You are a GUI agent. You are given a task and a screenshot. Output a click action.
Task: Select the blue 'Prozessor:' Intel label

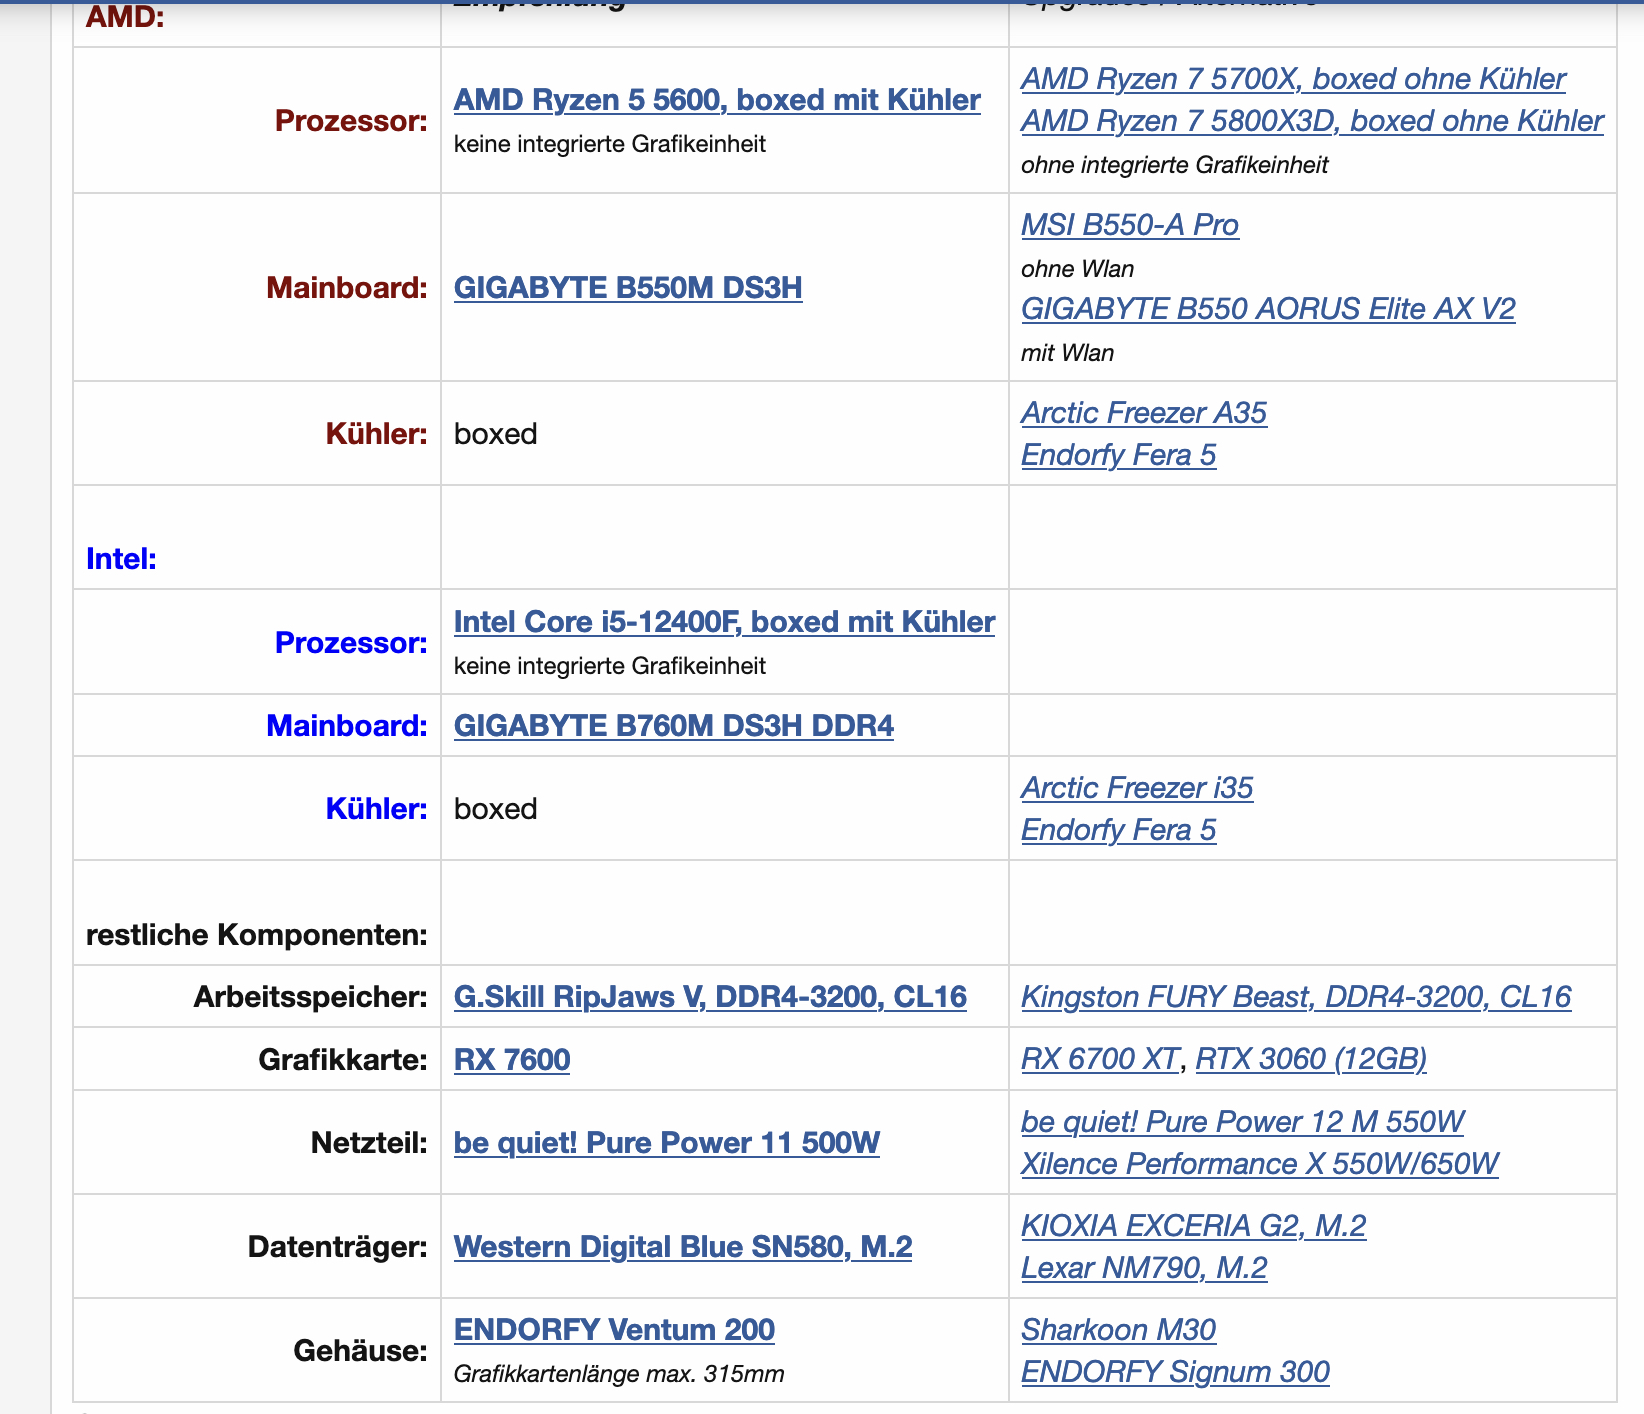[351, 643]
